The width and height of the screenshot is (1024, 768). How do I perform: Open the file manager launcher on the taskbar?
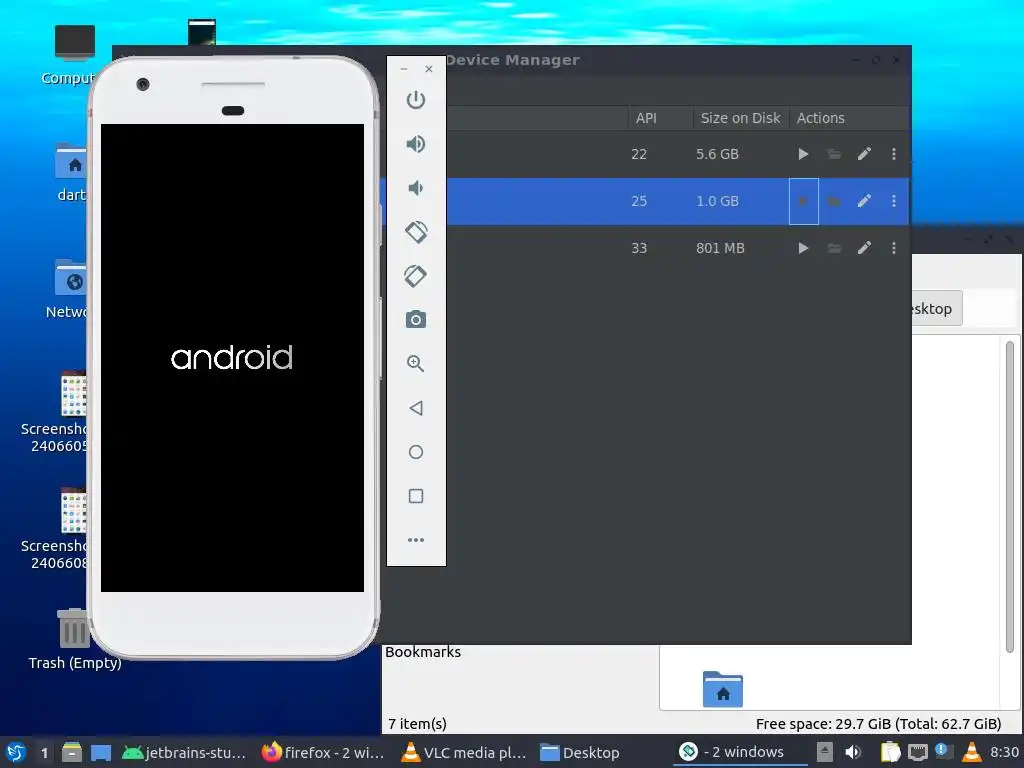[x=72, y=752]
